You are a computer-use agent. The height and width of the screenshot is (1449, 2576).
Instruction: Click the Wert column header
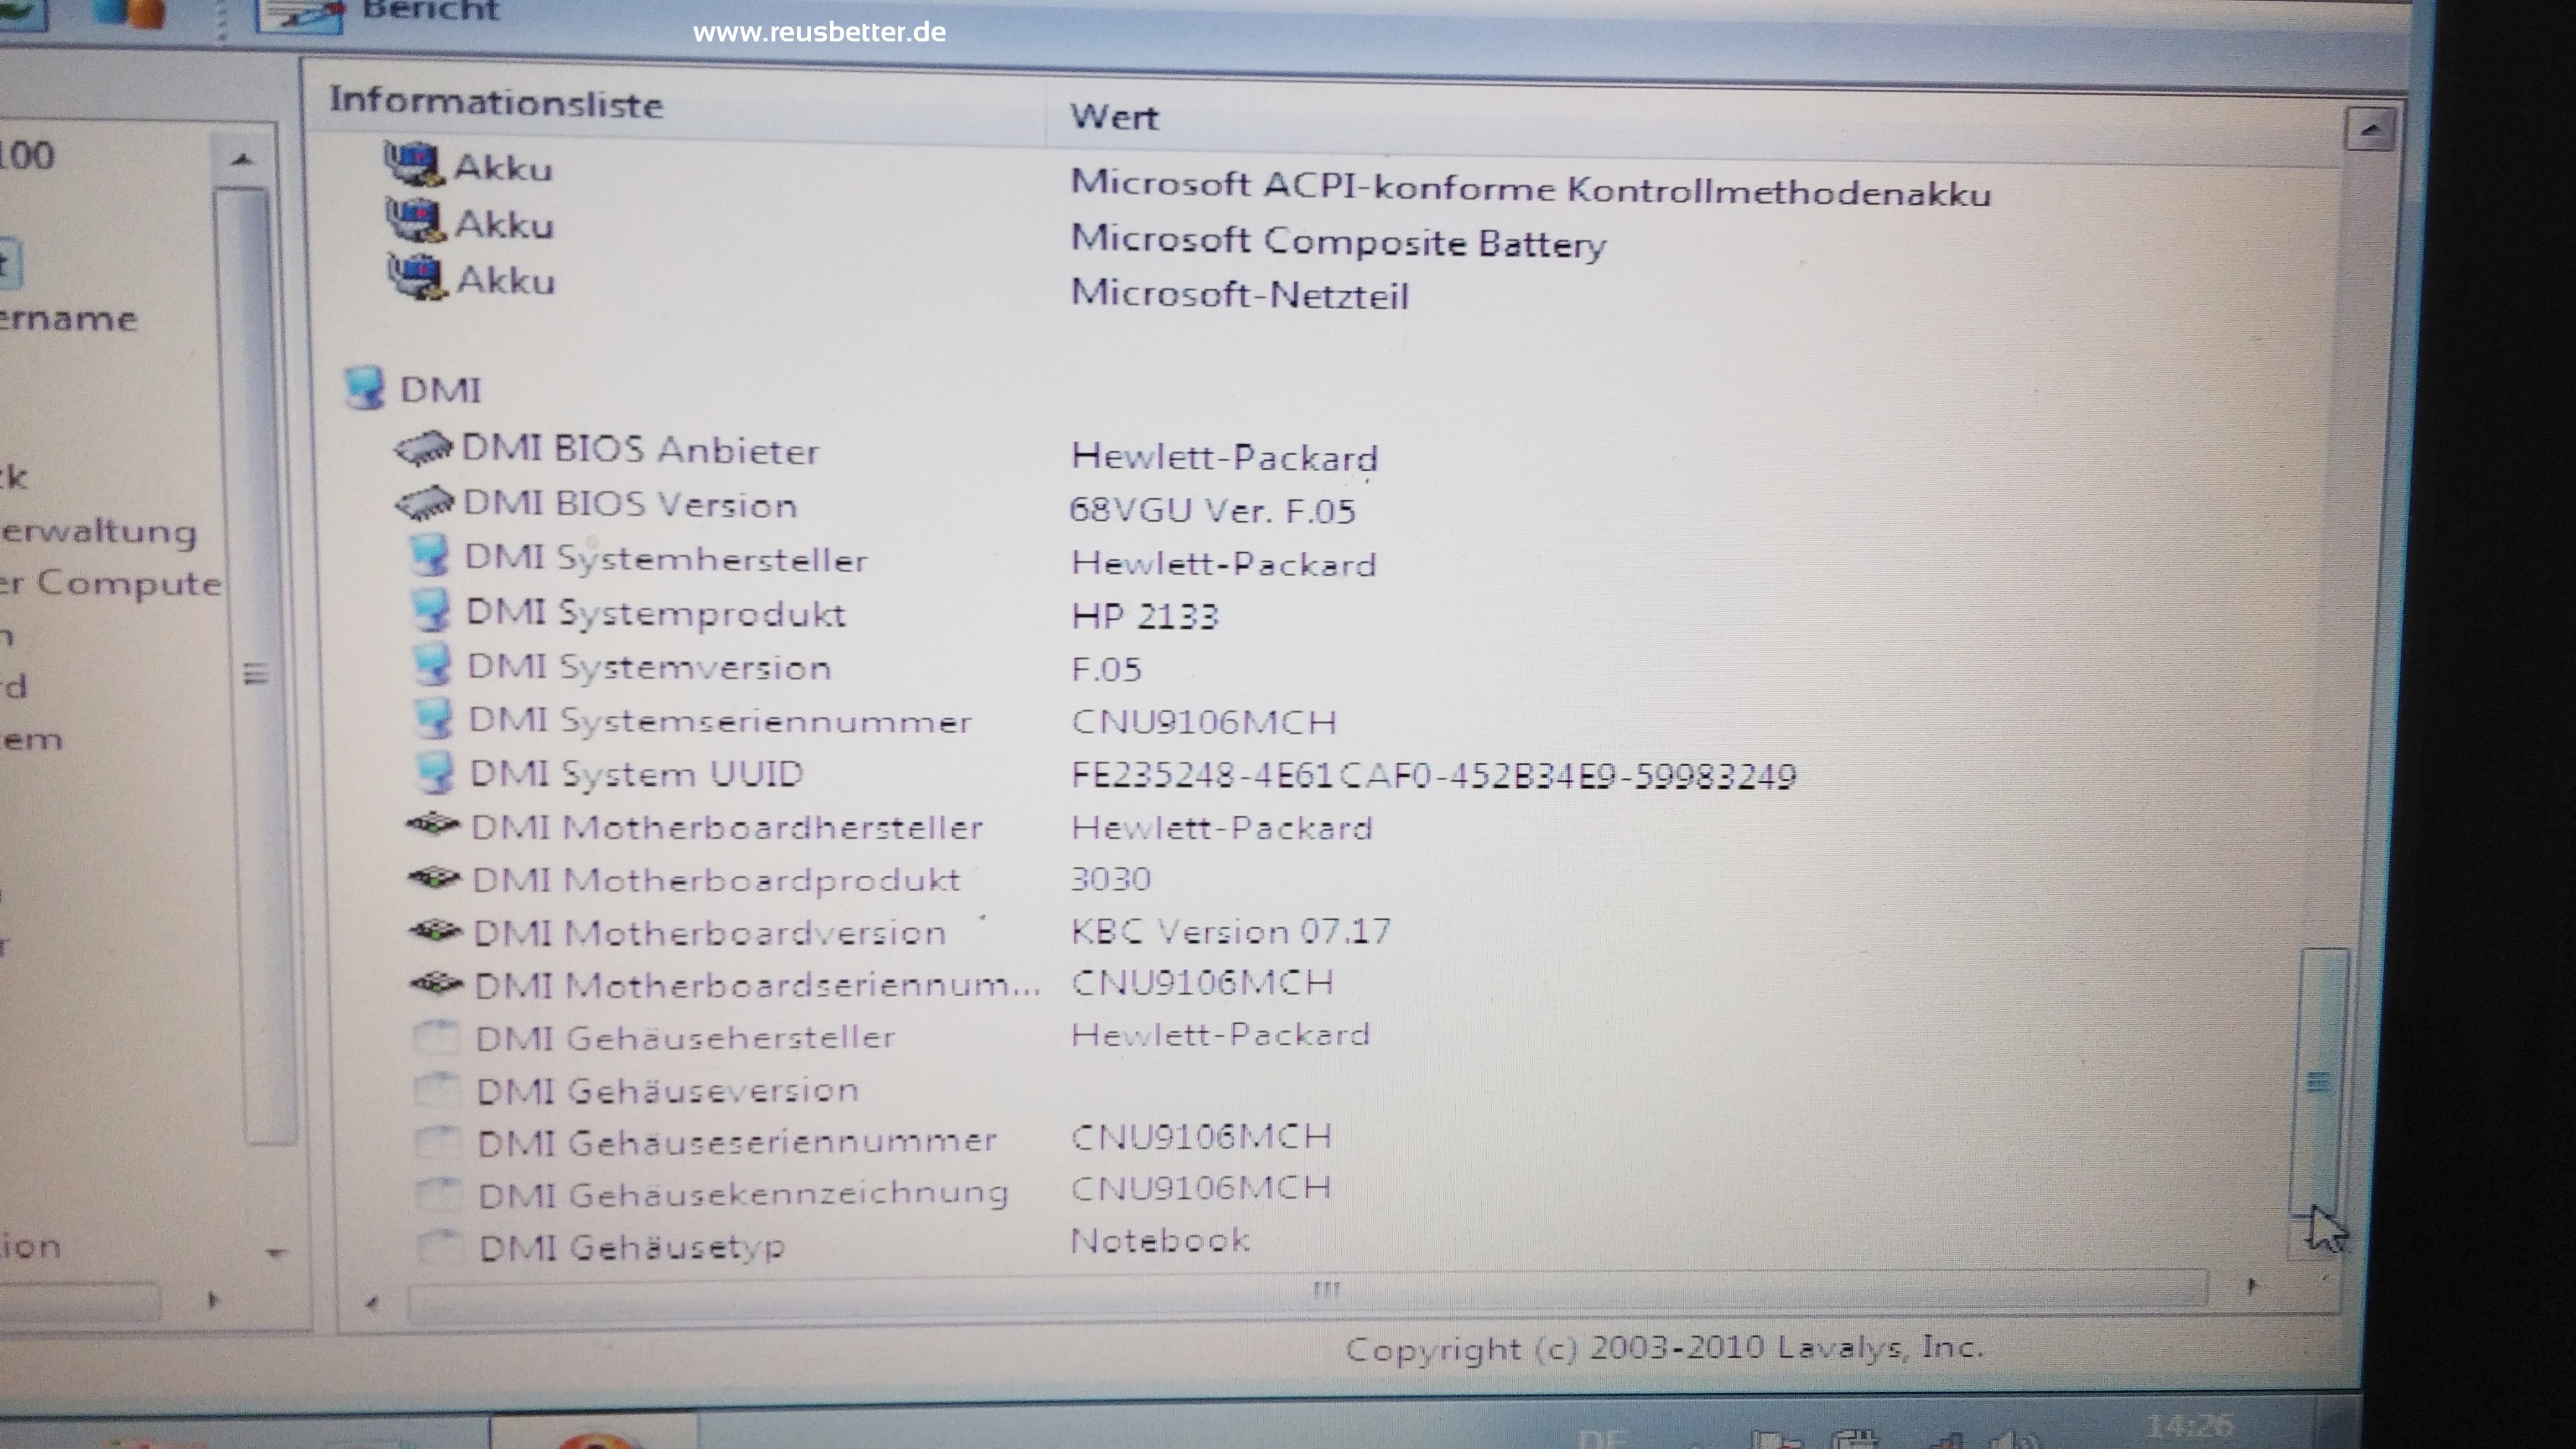(x=1114, y=117)
